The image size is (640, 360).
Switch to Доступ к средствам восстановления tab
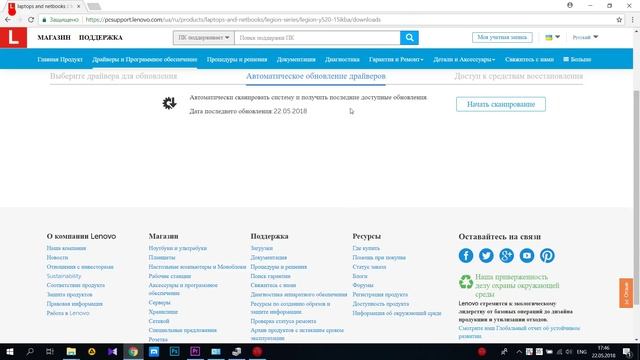519,76
